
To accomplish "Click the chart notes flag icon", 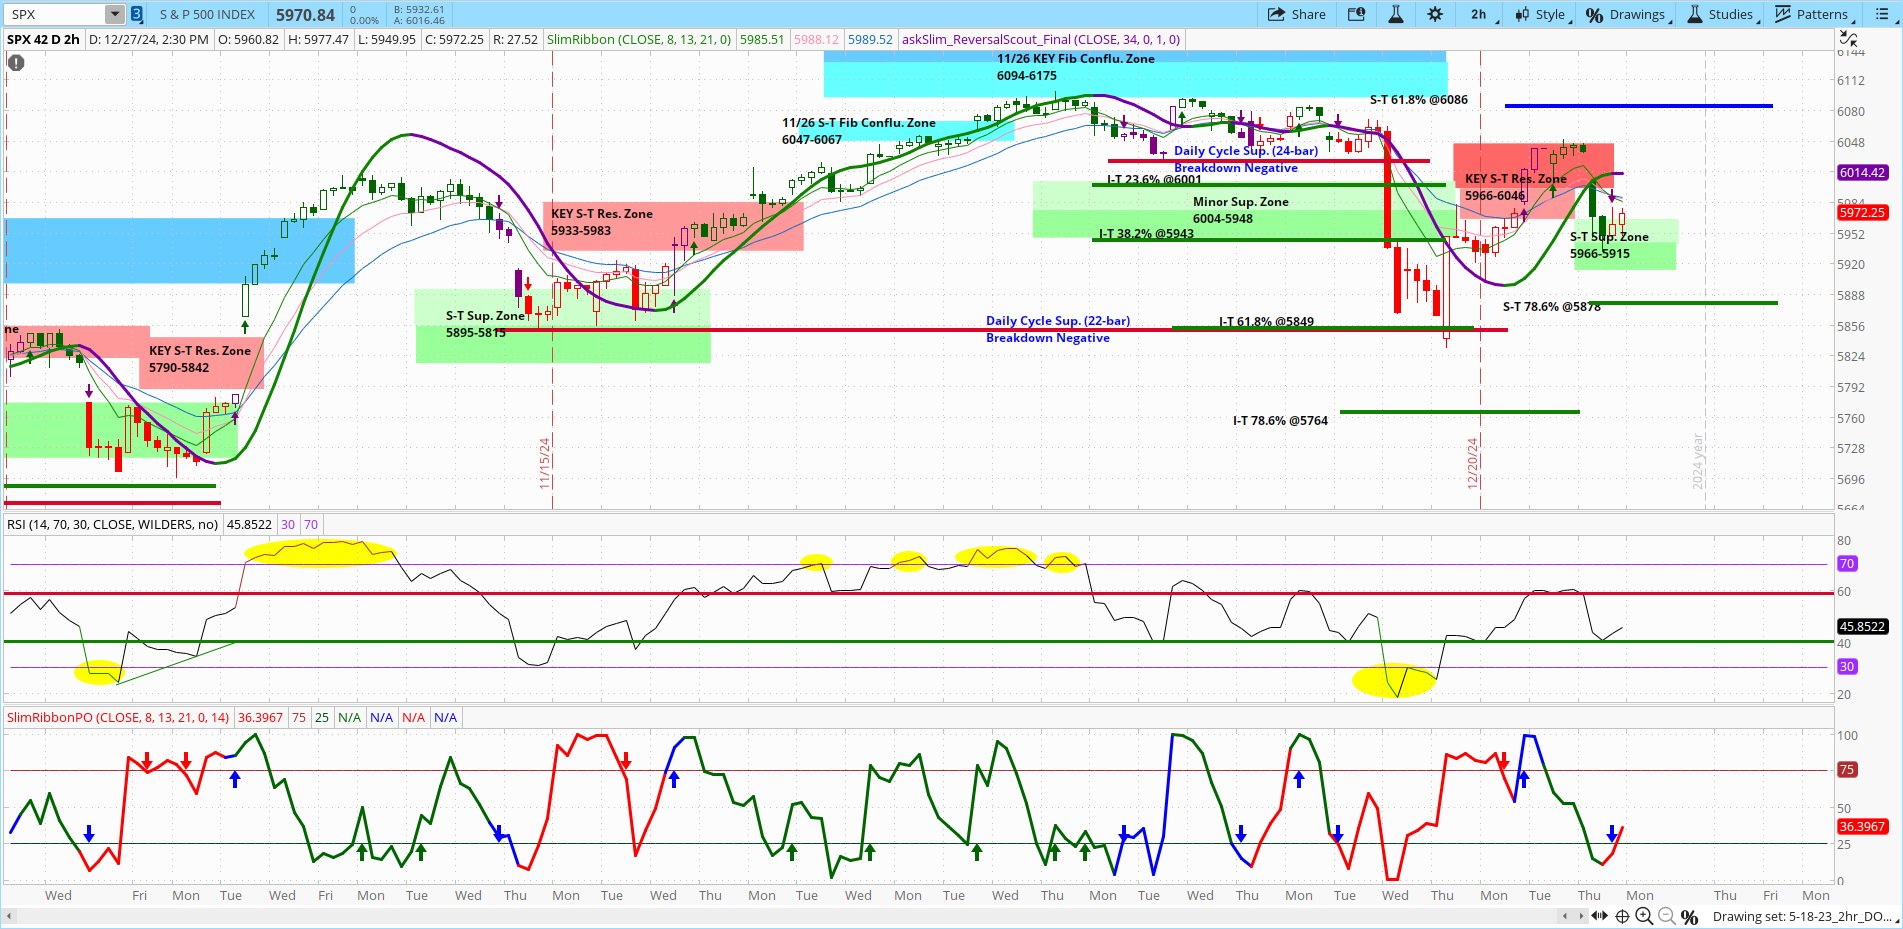I will click(x=1356, y=14).
